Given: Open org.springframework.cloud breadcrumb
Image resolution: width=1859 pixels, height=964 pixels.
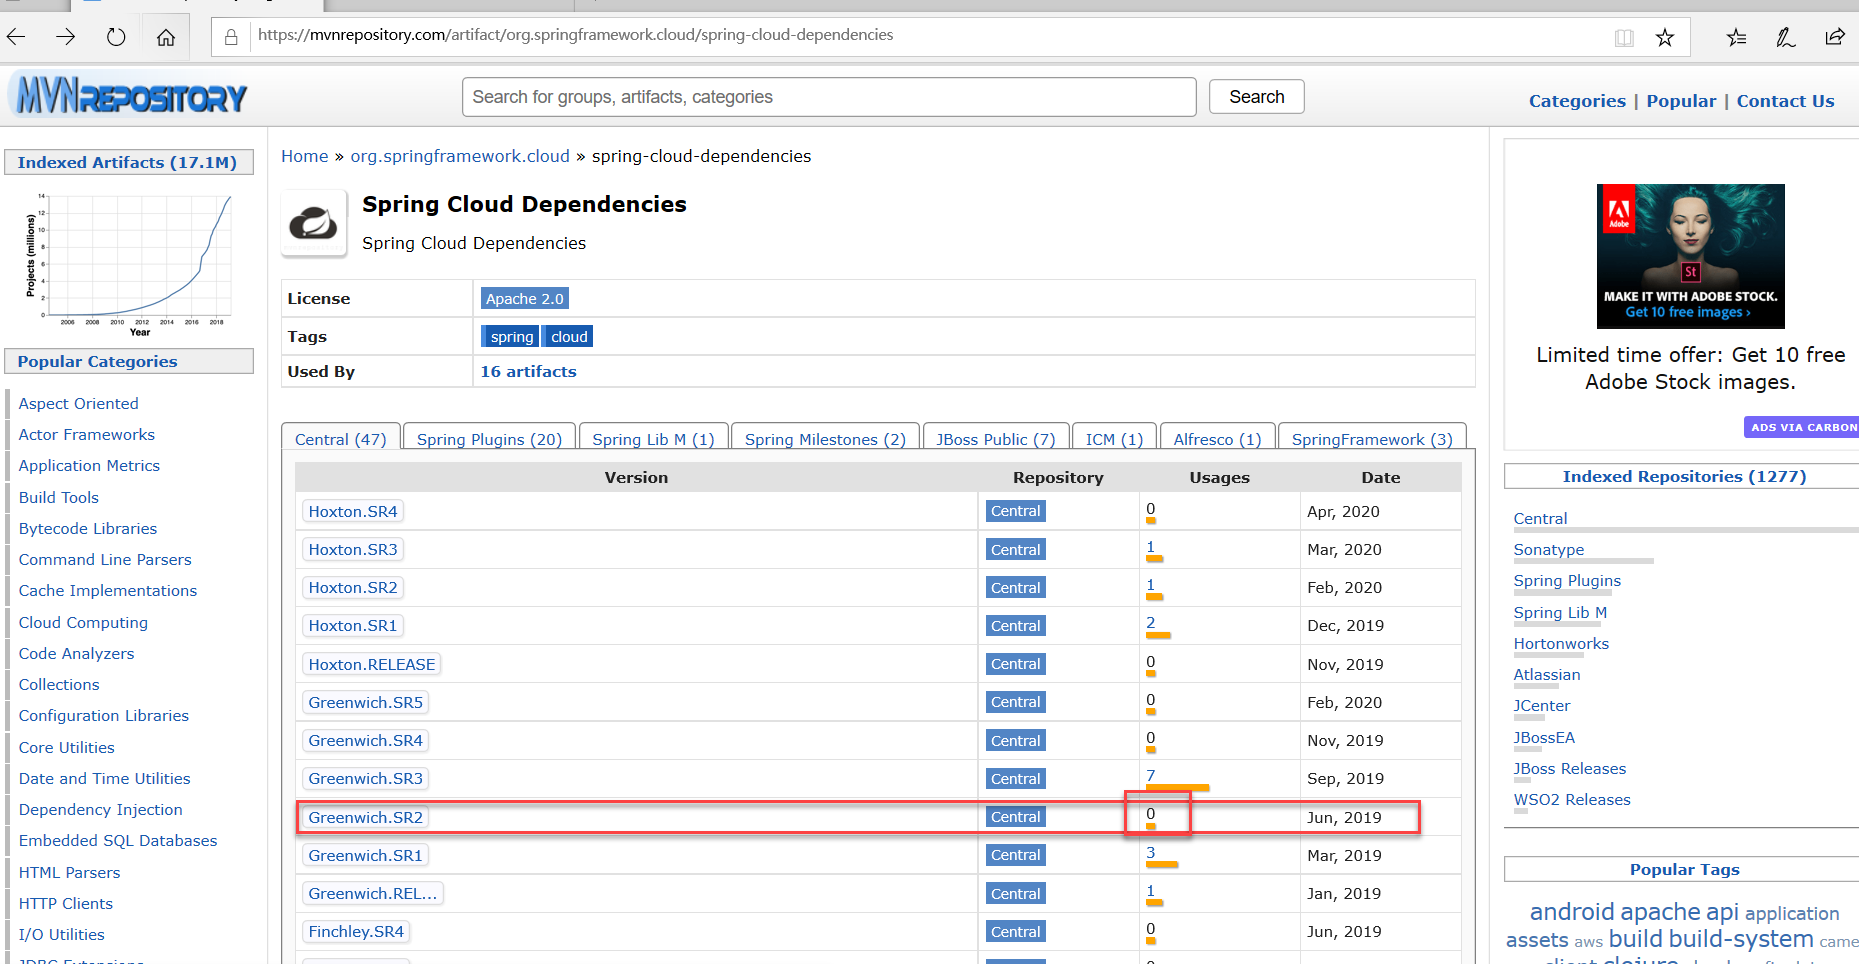Looking at the screenshot, I should (x=460, y=156).
